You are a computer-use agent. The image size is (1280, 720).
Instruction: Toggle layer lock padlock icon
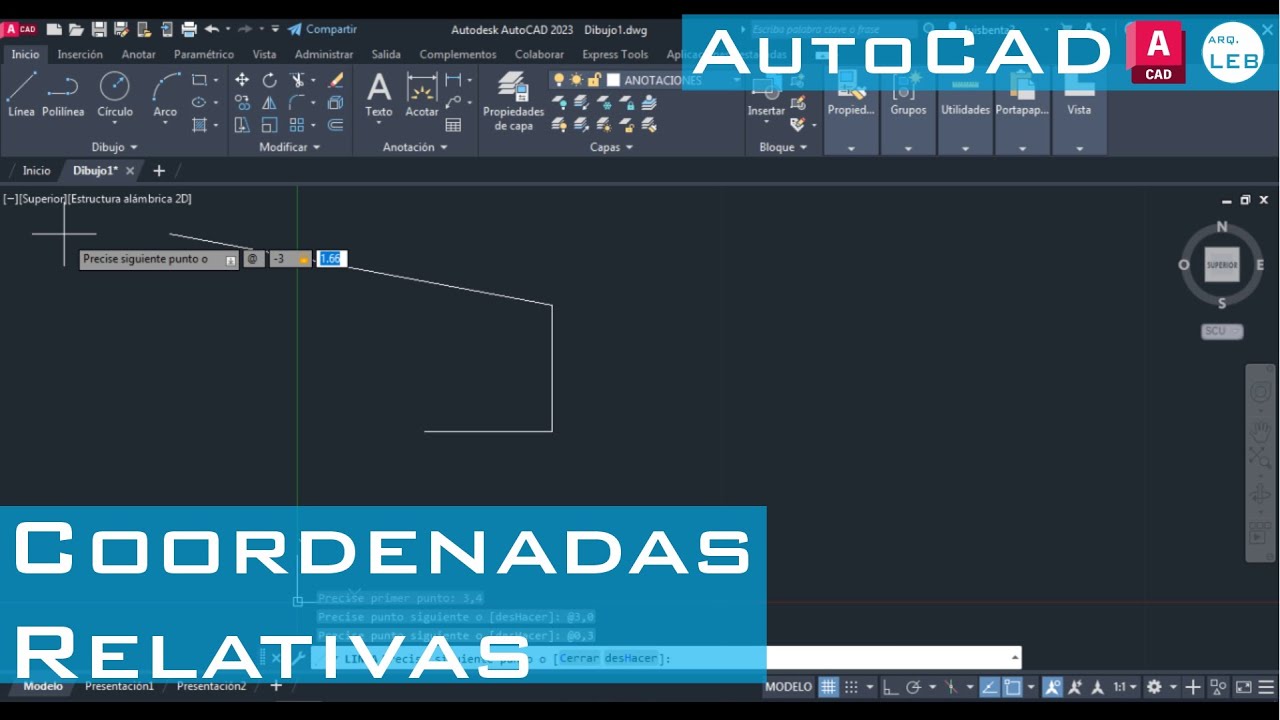point(594,80)
